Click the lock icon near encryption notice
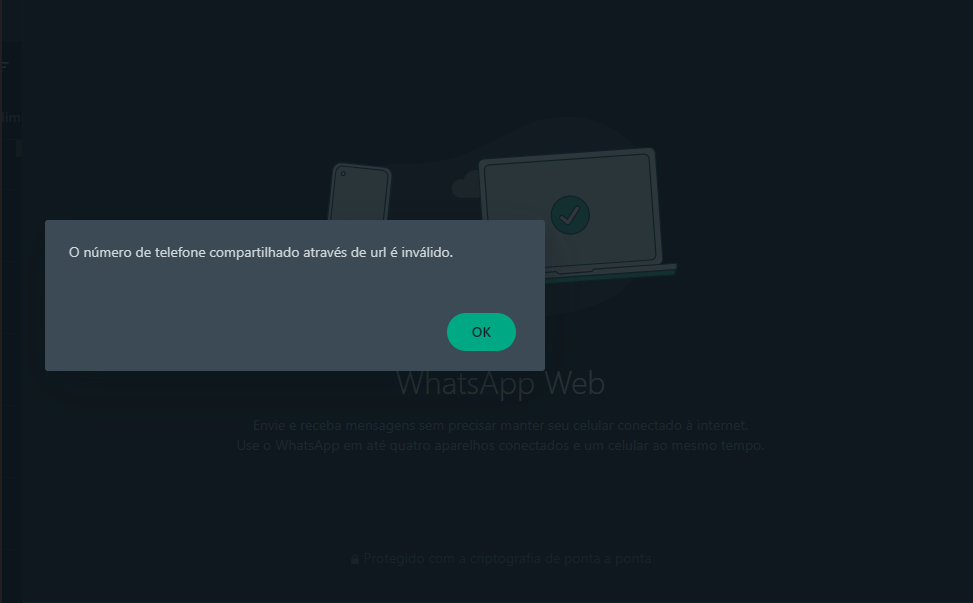 point(355,559)
